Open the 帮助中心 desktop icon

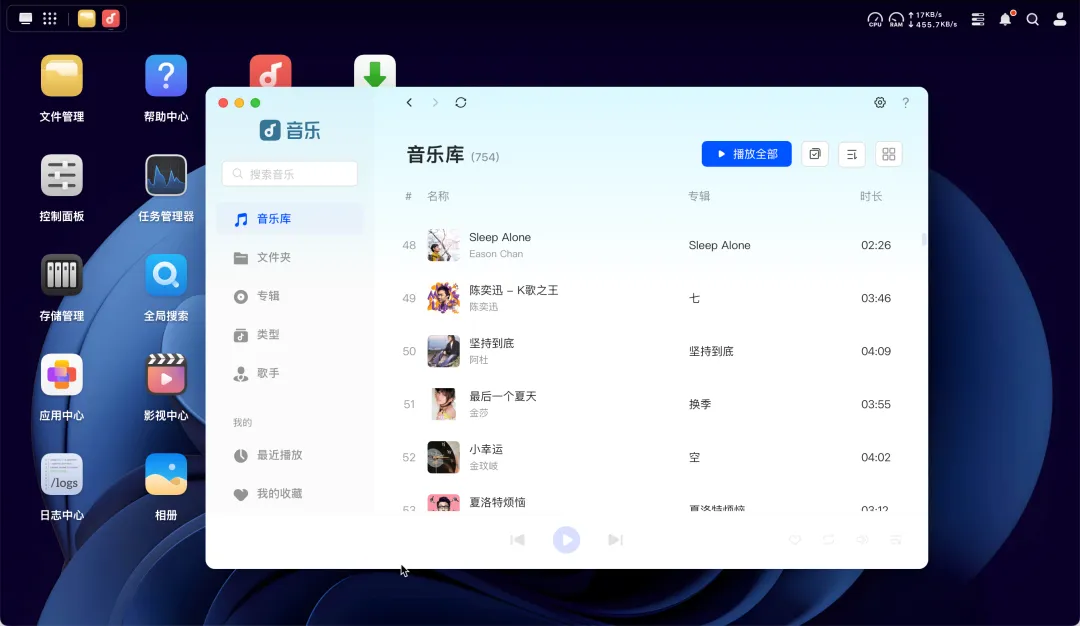(x=166, y=76)
